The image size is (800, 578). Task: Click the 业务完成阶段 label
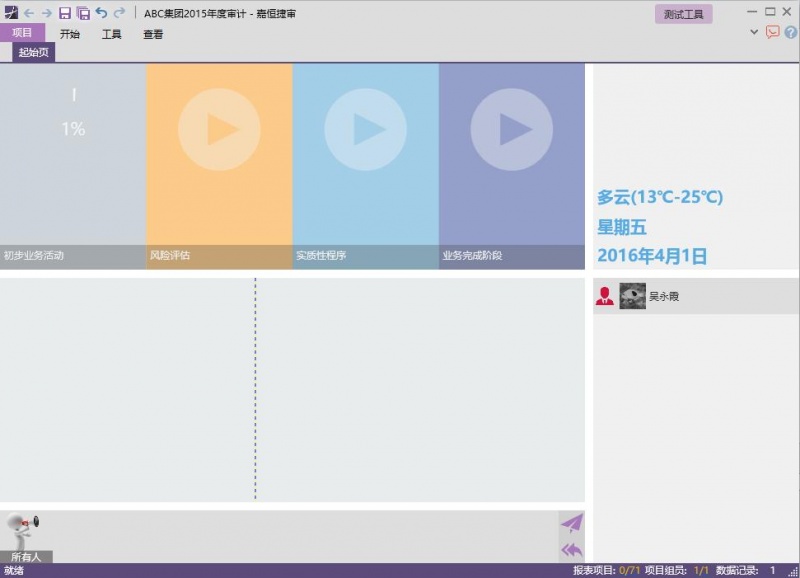click(x=472, y=255)
